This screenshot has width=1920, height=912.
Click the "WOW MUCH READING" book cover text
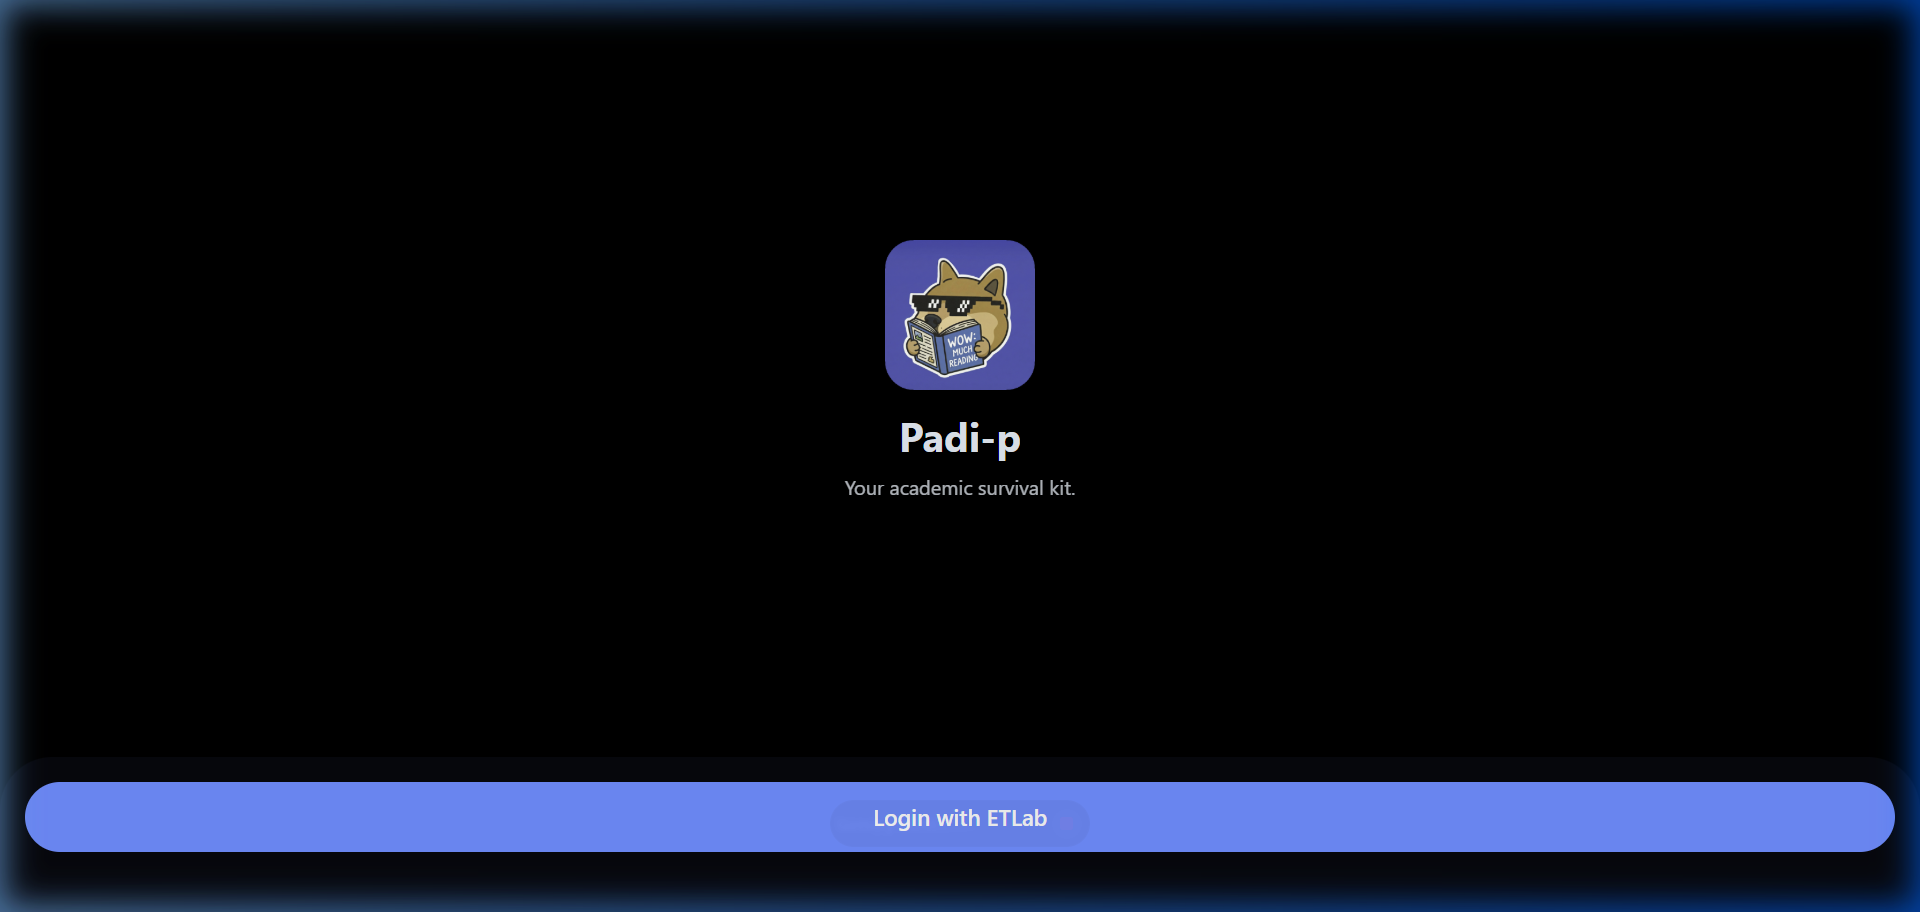[x=963, y=349]
